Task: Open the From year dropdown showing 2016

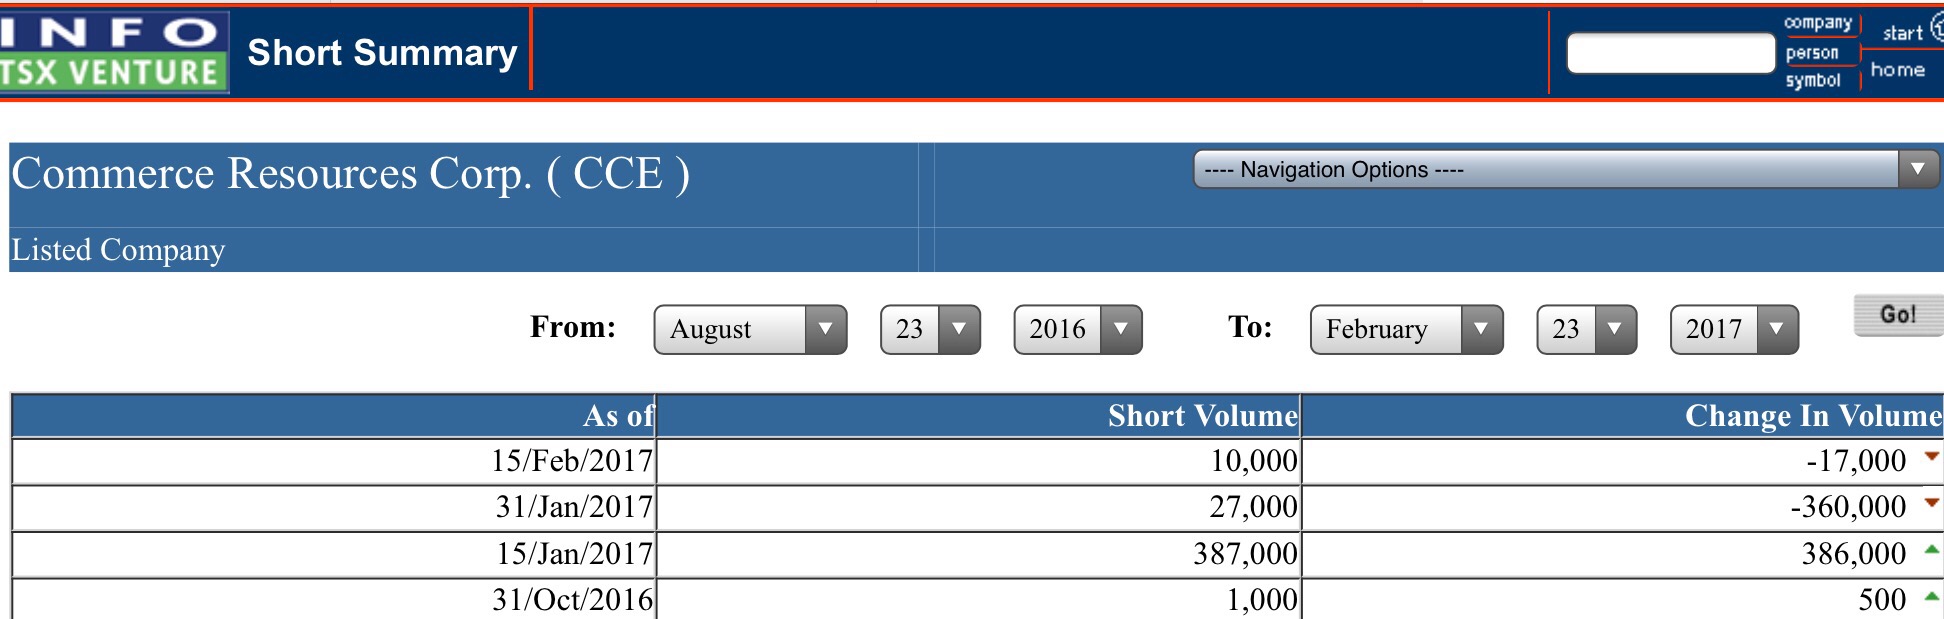Action: click(1078, 329)
